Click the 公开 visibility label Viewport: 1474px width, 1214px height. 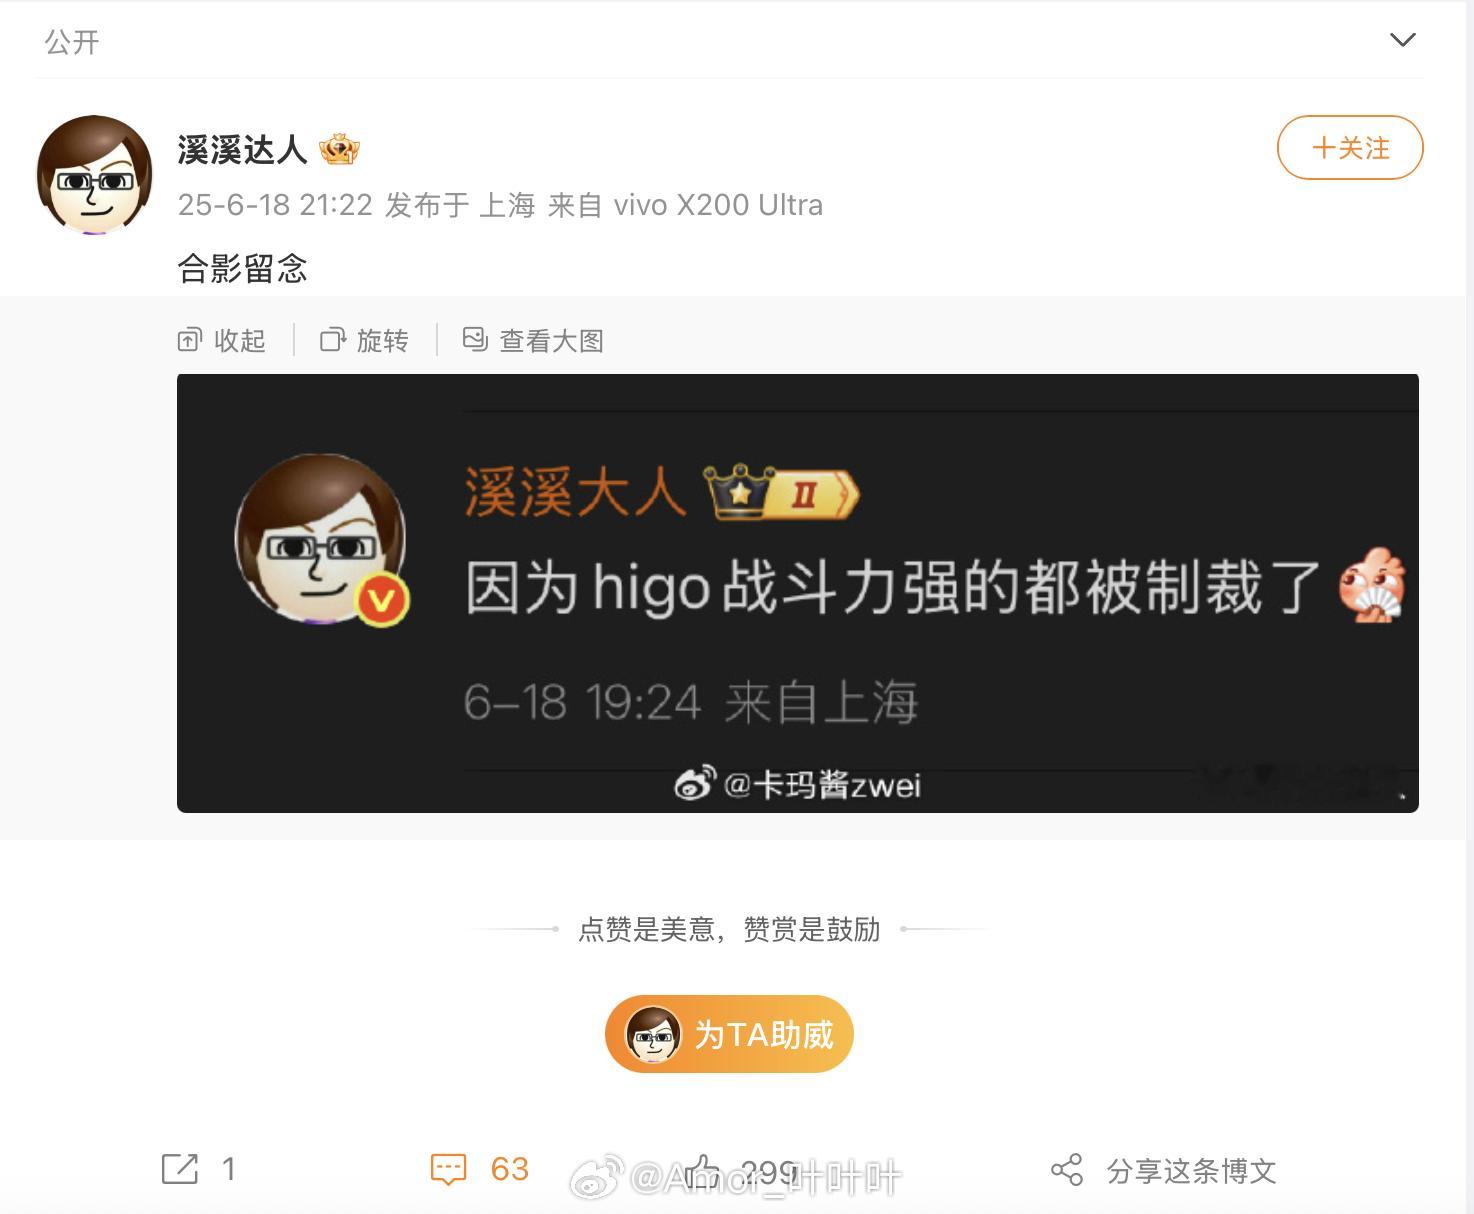72,42
